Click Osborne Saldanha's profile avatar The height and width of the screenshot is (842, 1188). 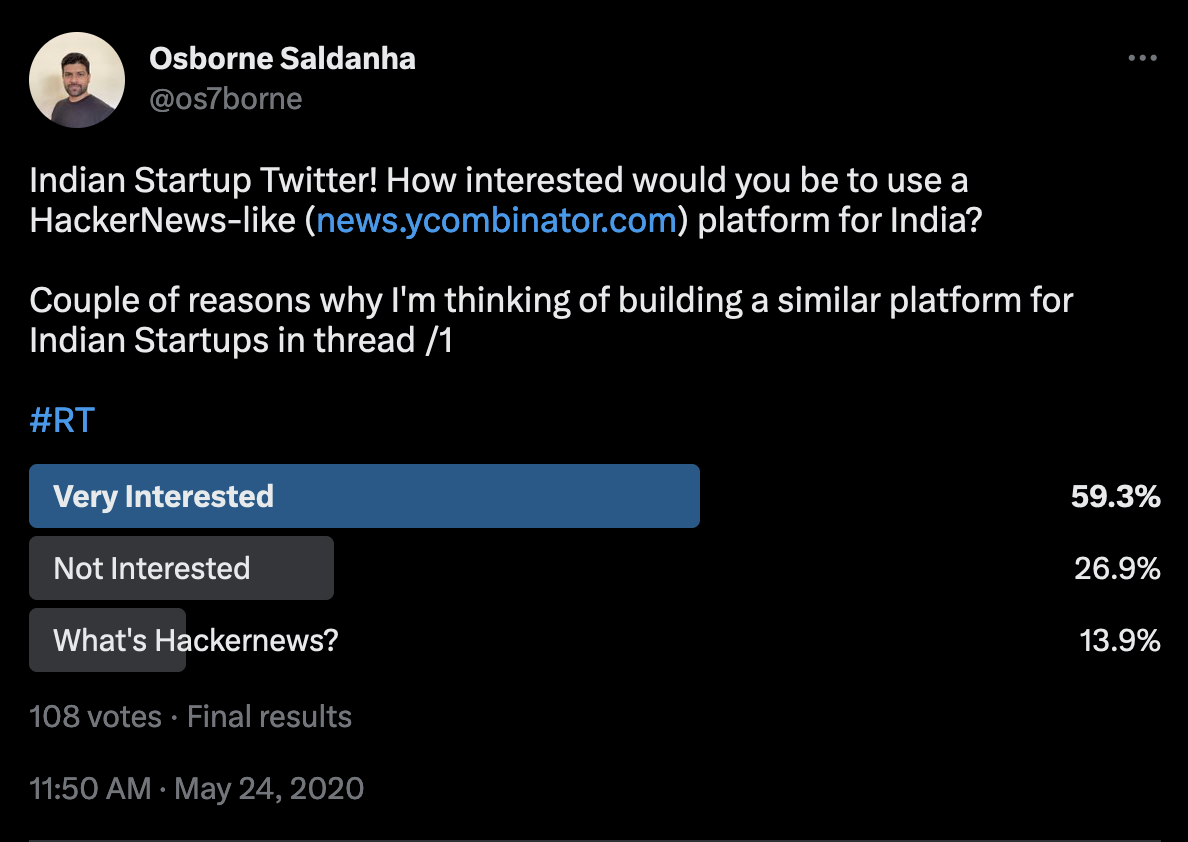tap(77, 80)
